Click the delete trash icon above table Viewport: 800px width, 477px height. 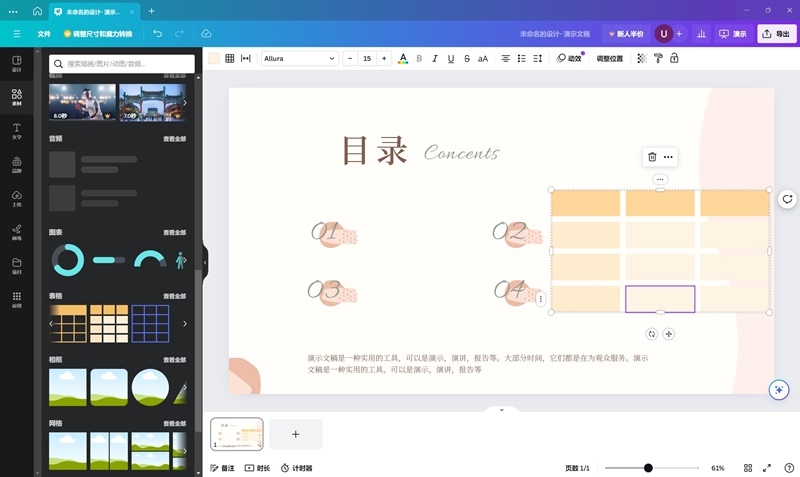point(652,157)
